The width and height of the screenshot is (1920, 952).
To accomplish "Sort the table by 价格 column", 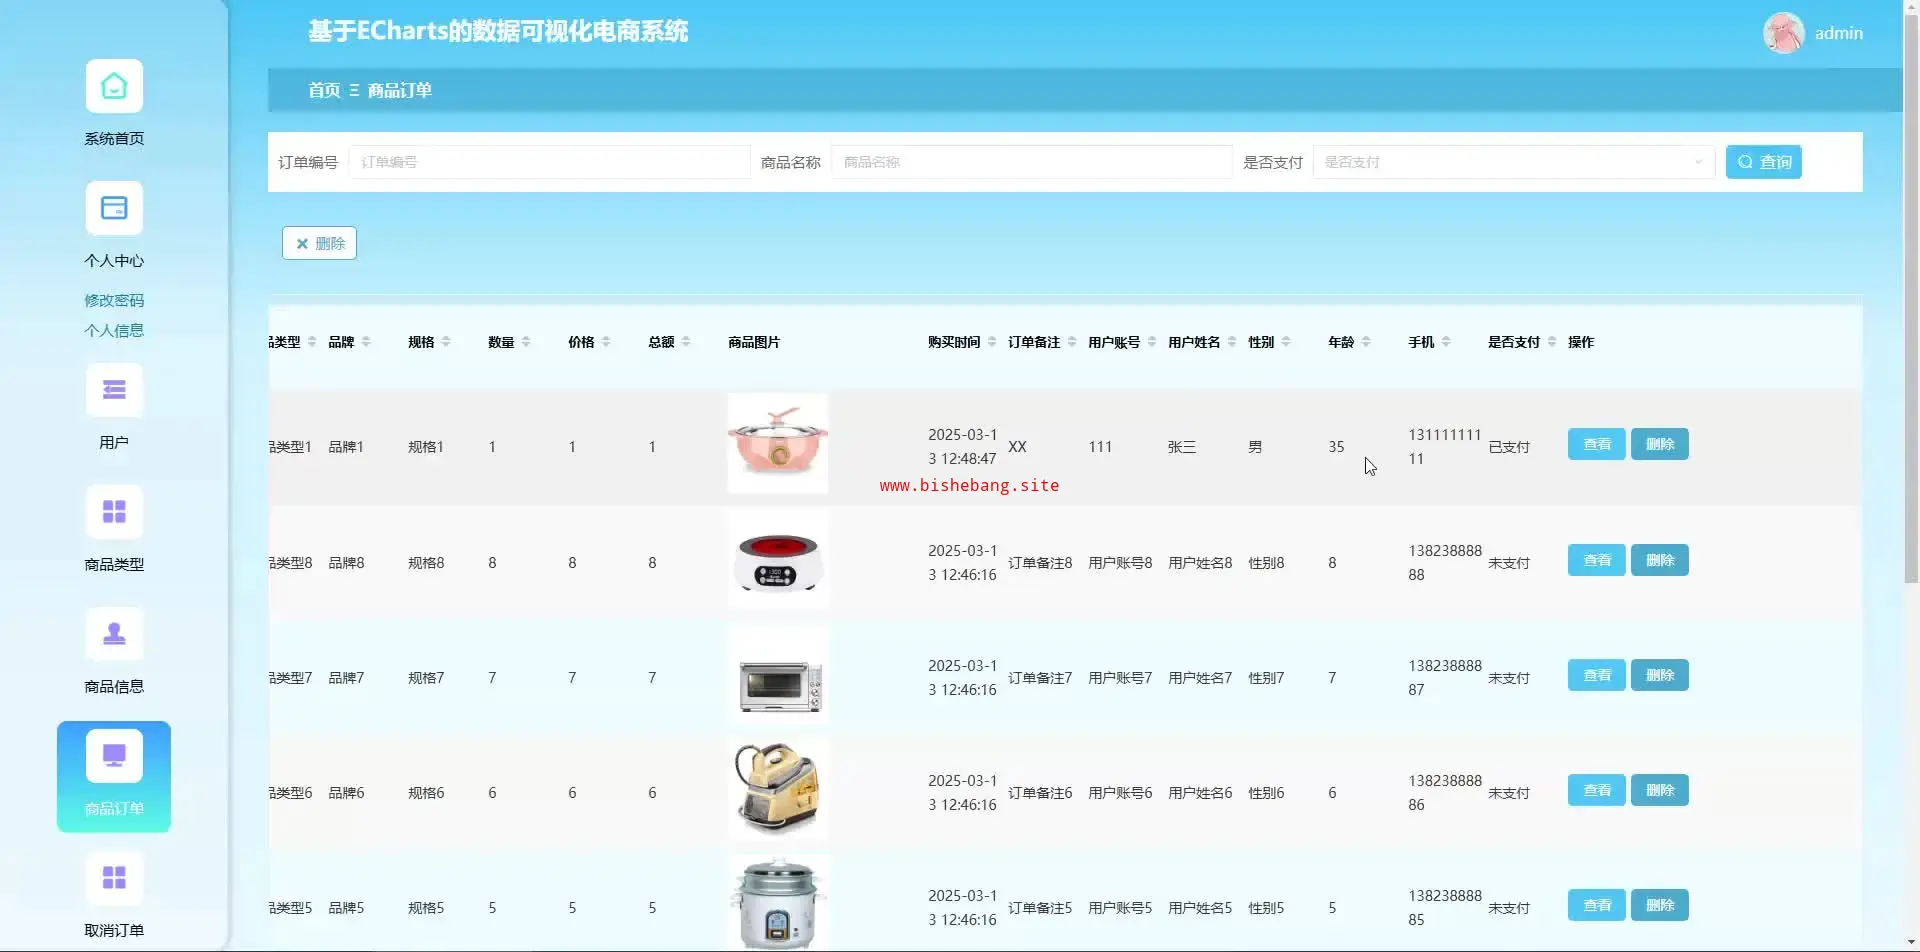I will (605, 342).
